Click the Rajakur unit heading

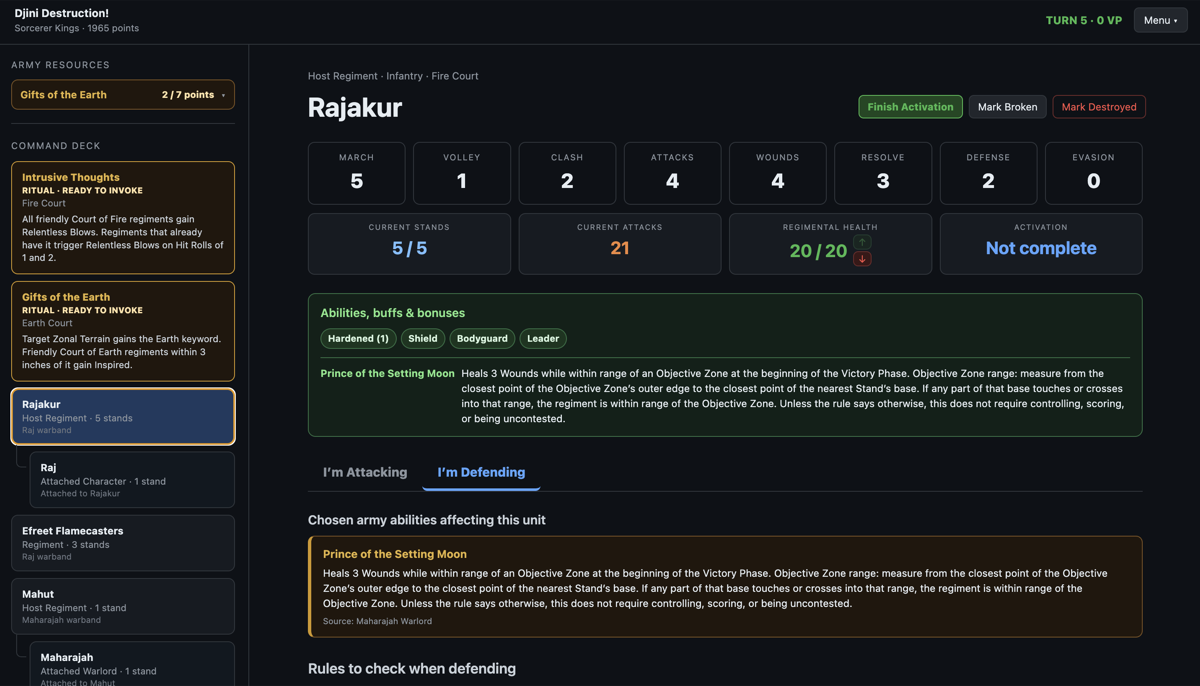coord(355,107)
